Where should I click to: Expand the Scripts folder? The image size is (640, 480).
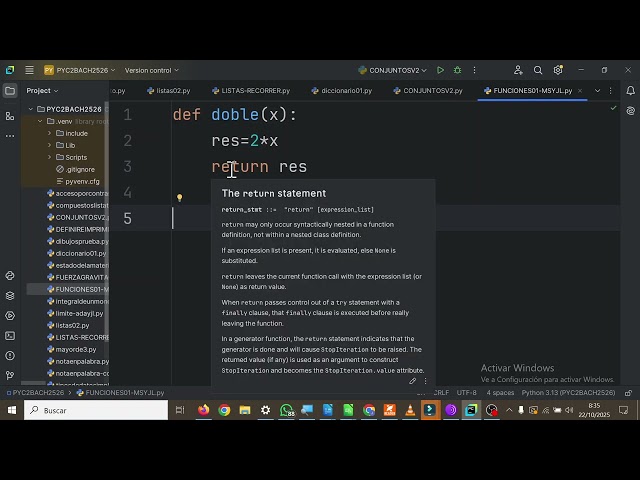(49, 157)
